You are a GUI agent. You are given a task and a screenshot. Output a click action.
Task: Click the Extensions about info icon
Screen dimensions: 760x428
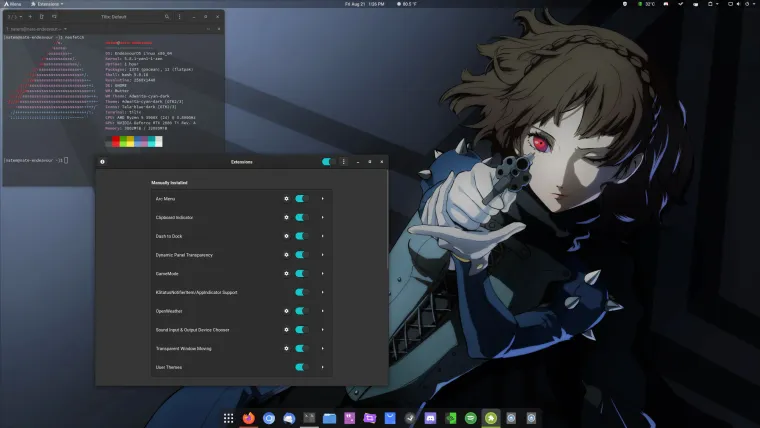point(104,161)
